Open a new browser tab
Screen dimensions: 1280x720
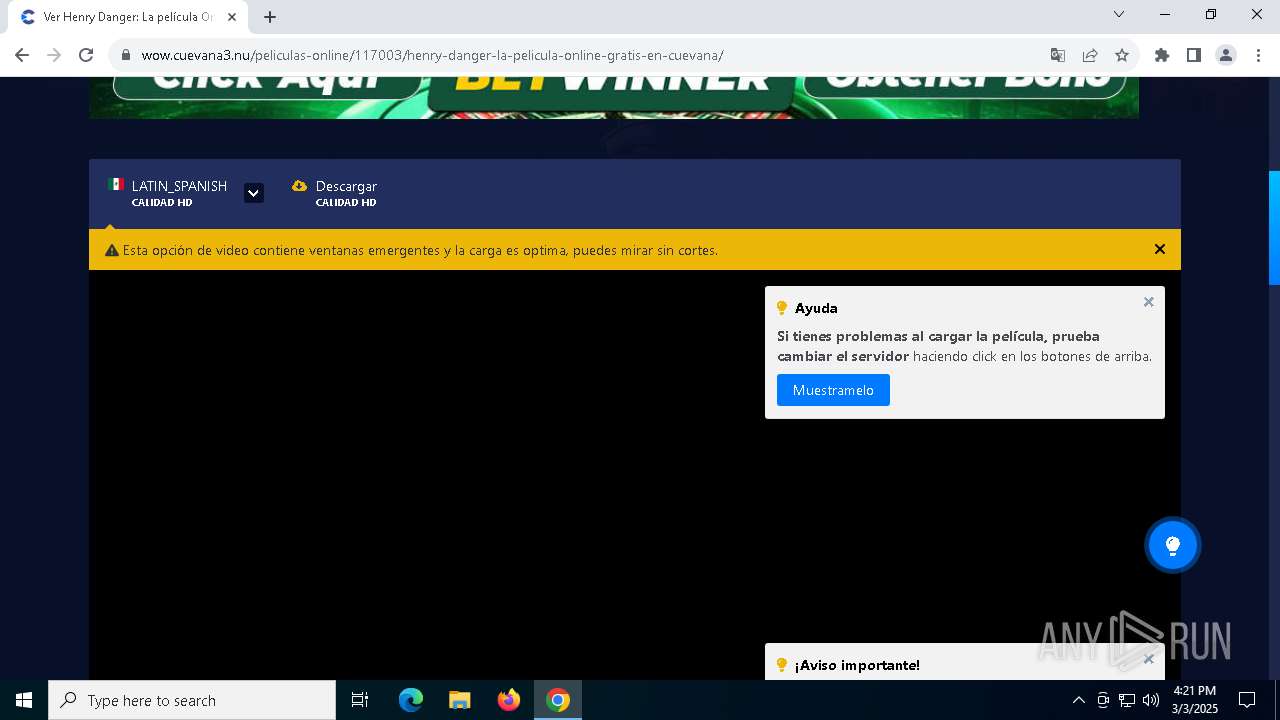pyautogui.click(x=270, y=17)
